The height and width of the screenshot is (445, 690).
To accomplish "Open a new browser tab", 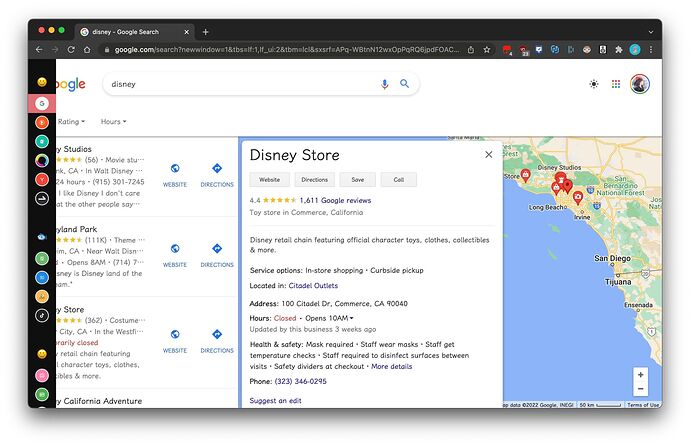I will tap(206, 31).
